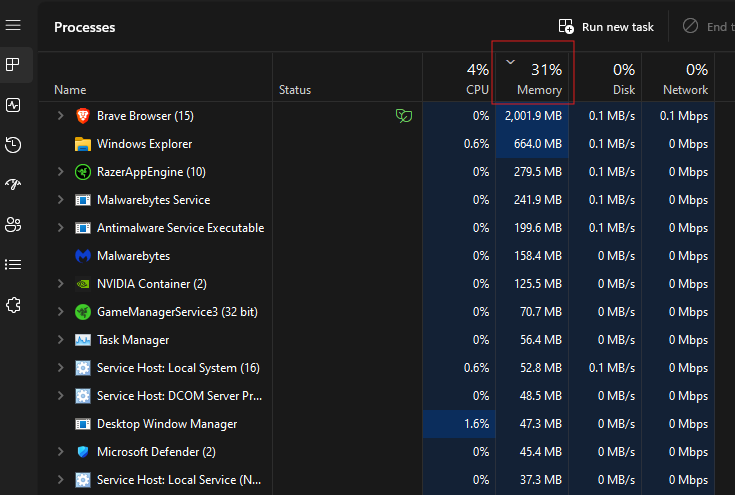Expand GameManagerService3 (32 bit) entry

(60, 312)
